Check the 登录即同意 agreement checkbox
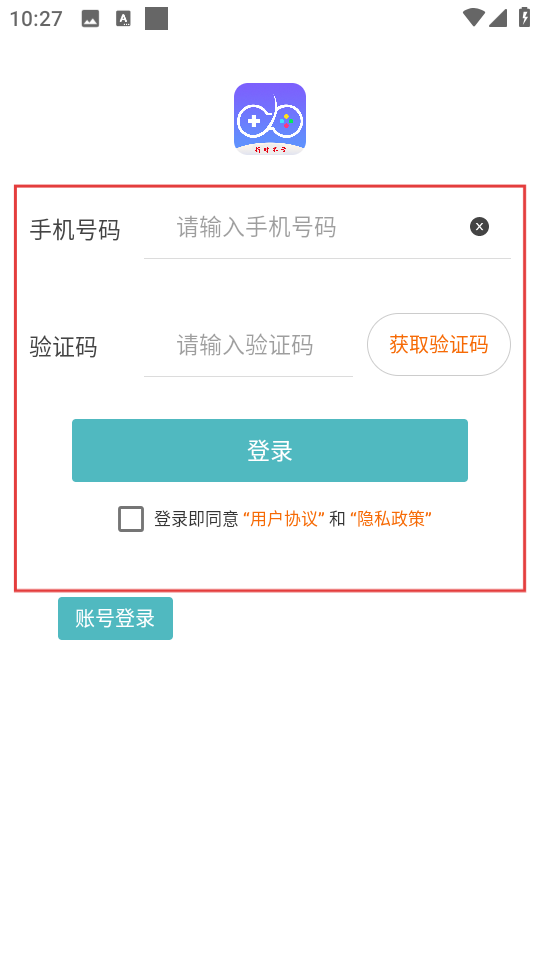 pyautogui.click(x=131, y=519)
